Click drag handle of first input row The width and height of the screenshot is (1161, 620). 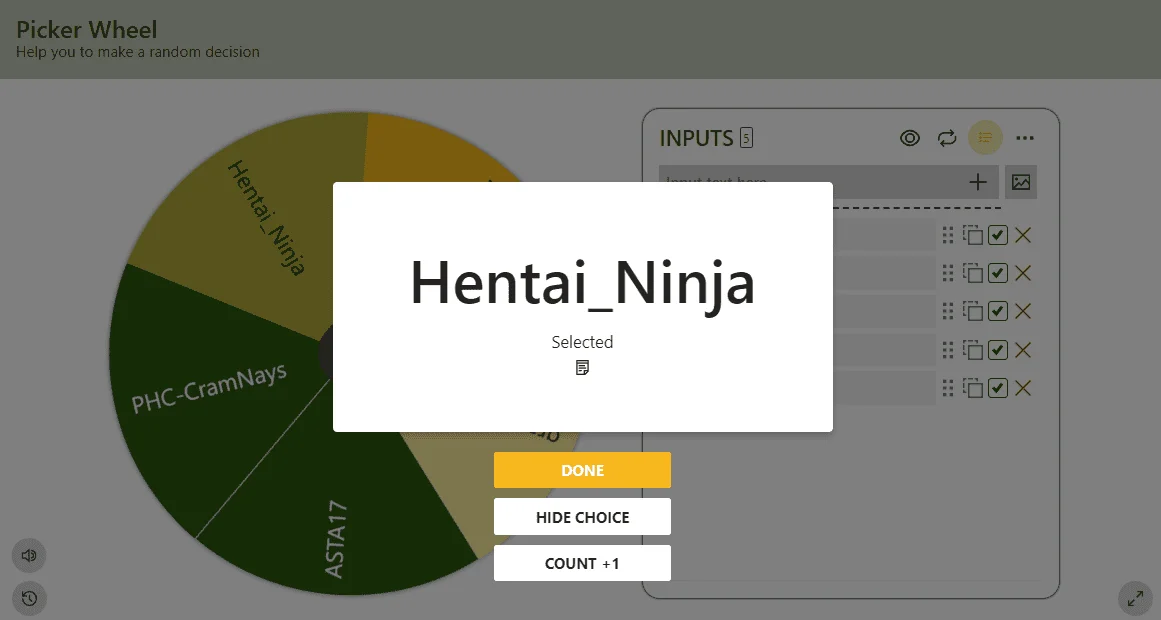click(948, 236)
